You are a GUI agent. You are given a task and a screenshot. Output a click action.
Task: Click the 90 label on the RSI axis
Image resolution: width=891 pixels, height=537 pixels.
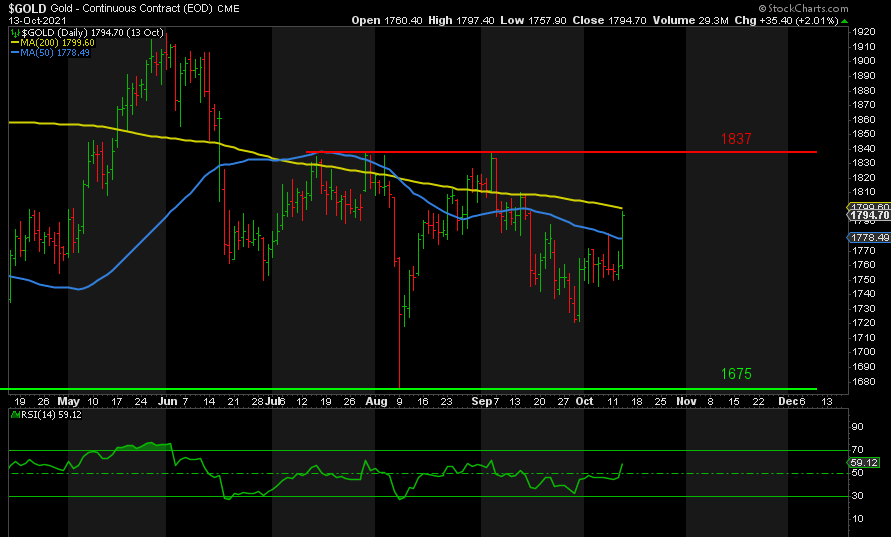[x=857, y=427]
